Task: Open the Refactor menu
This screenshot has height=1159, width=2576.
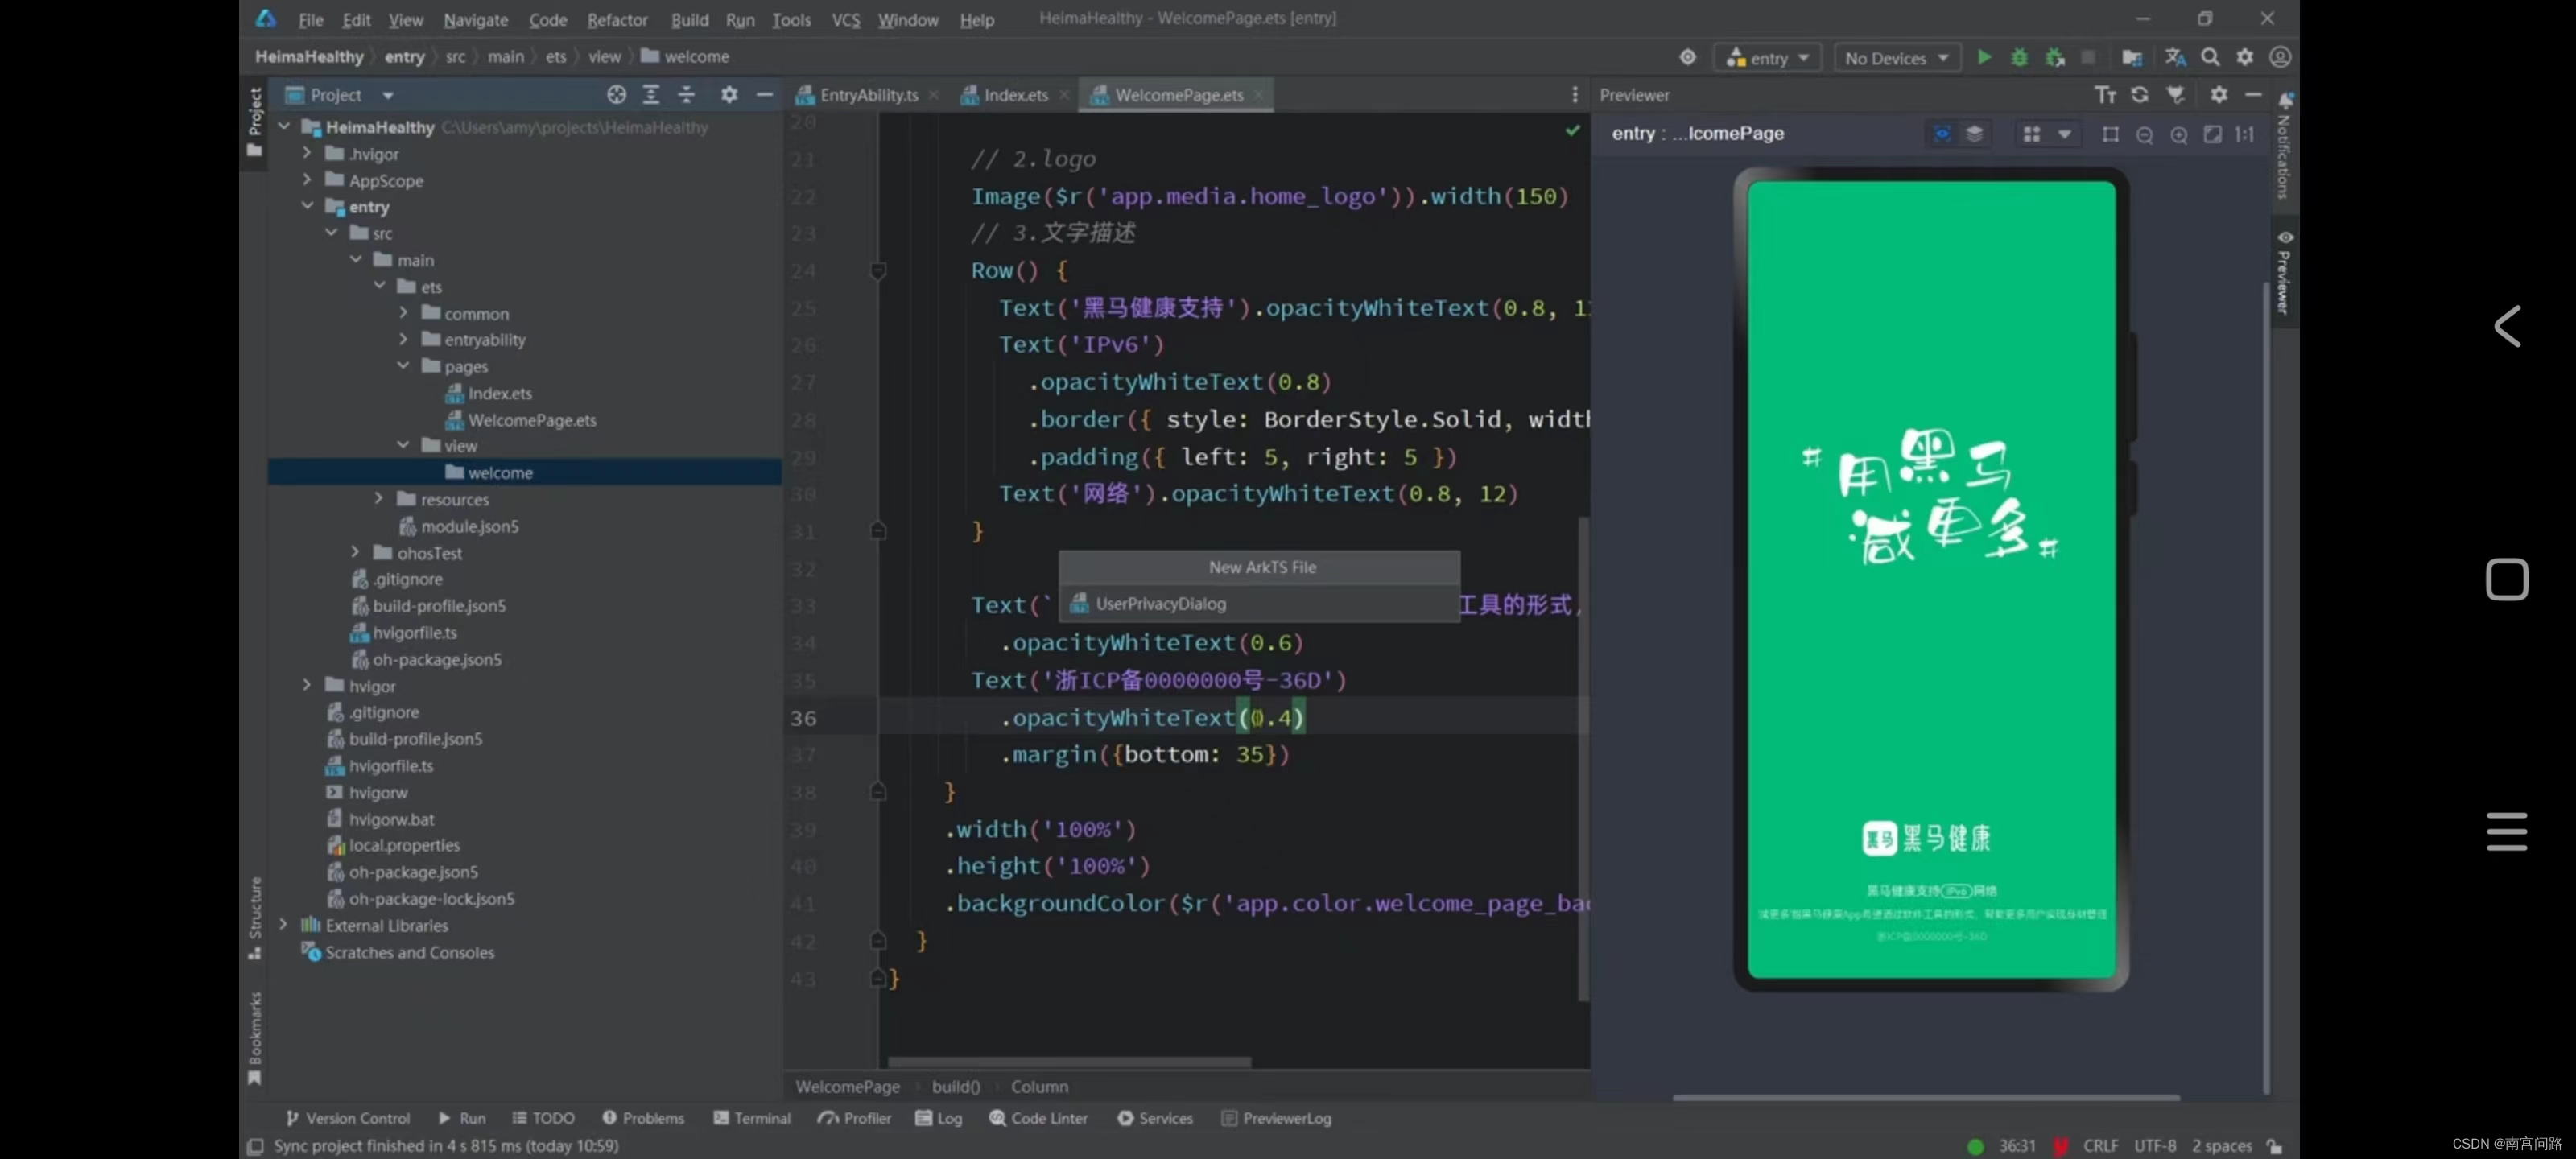Action: coord(617,19)
